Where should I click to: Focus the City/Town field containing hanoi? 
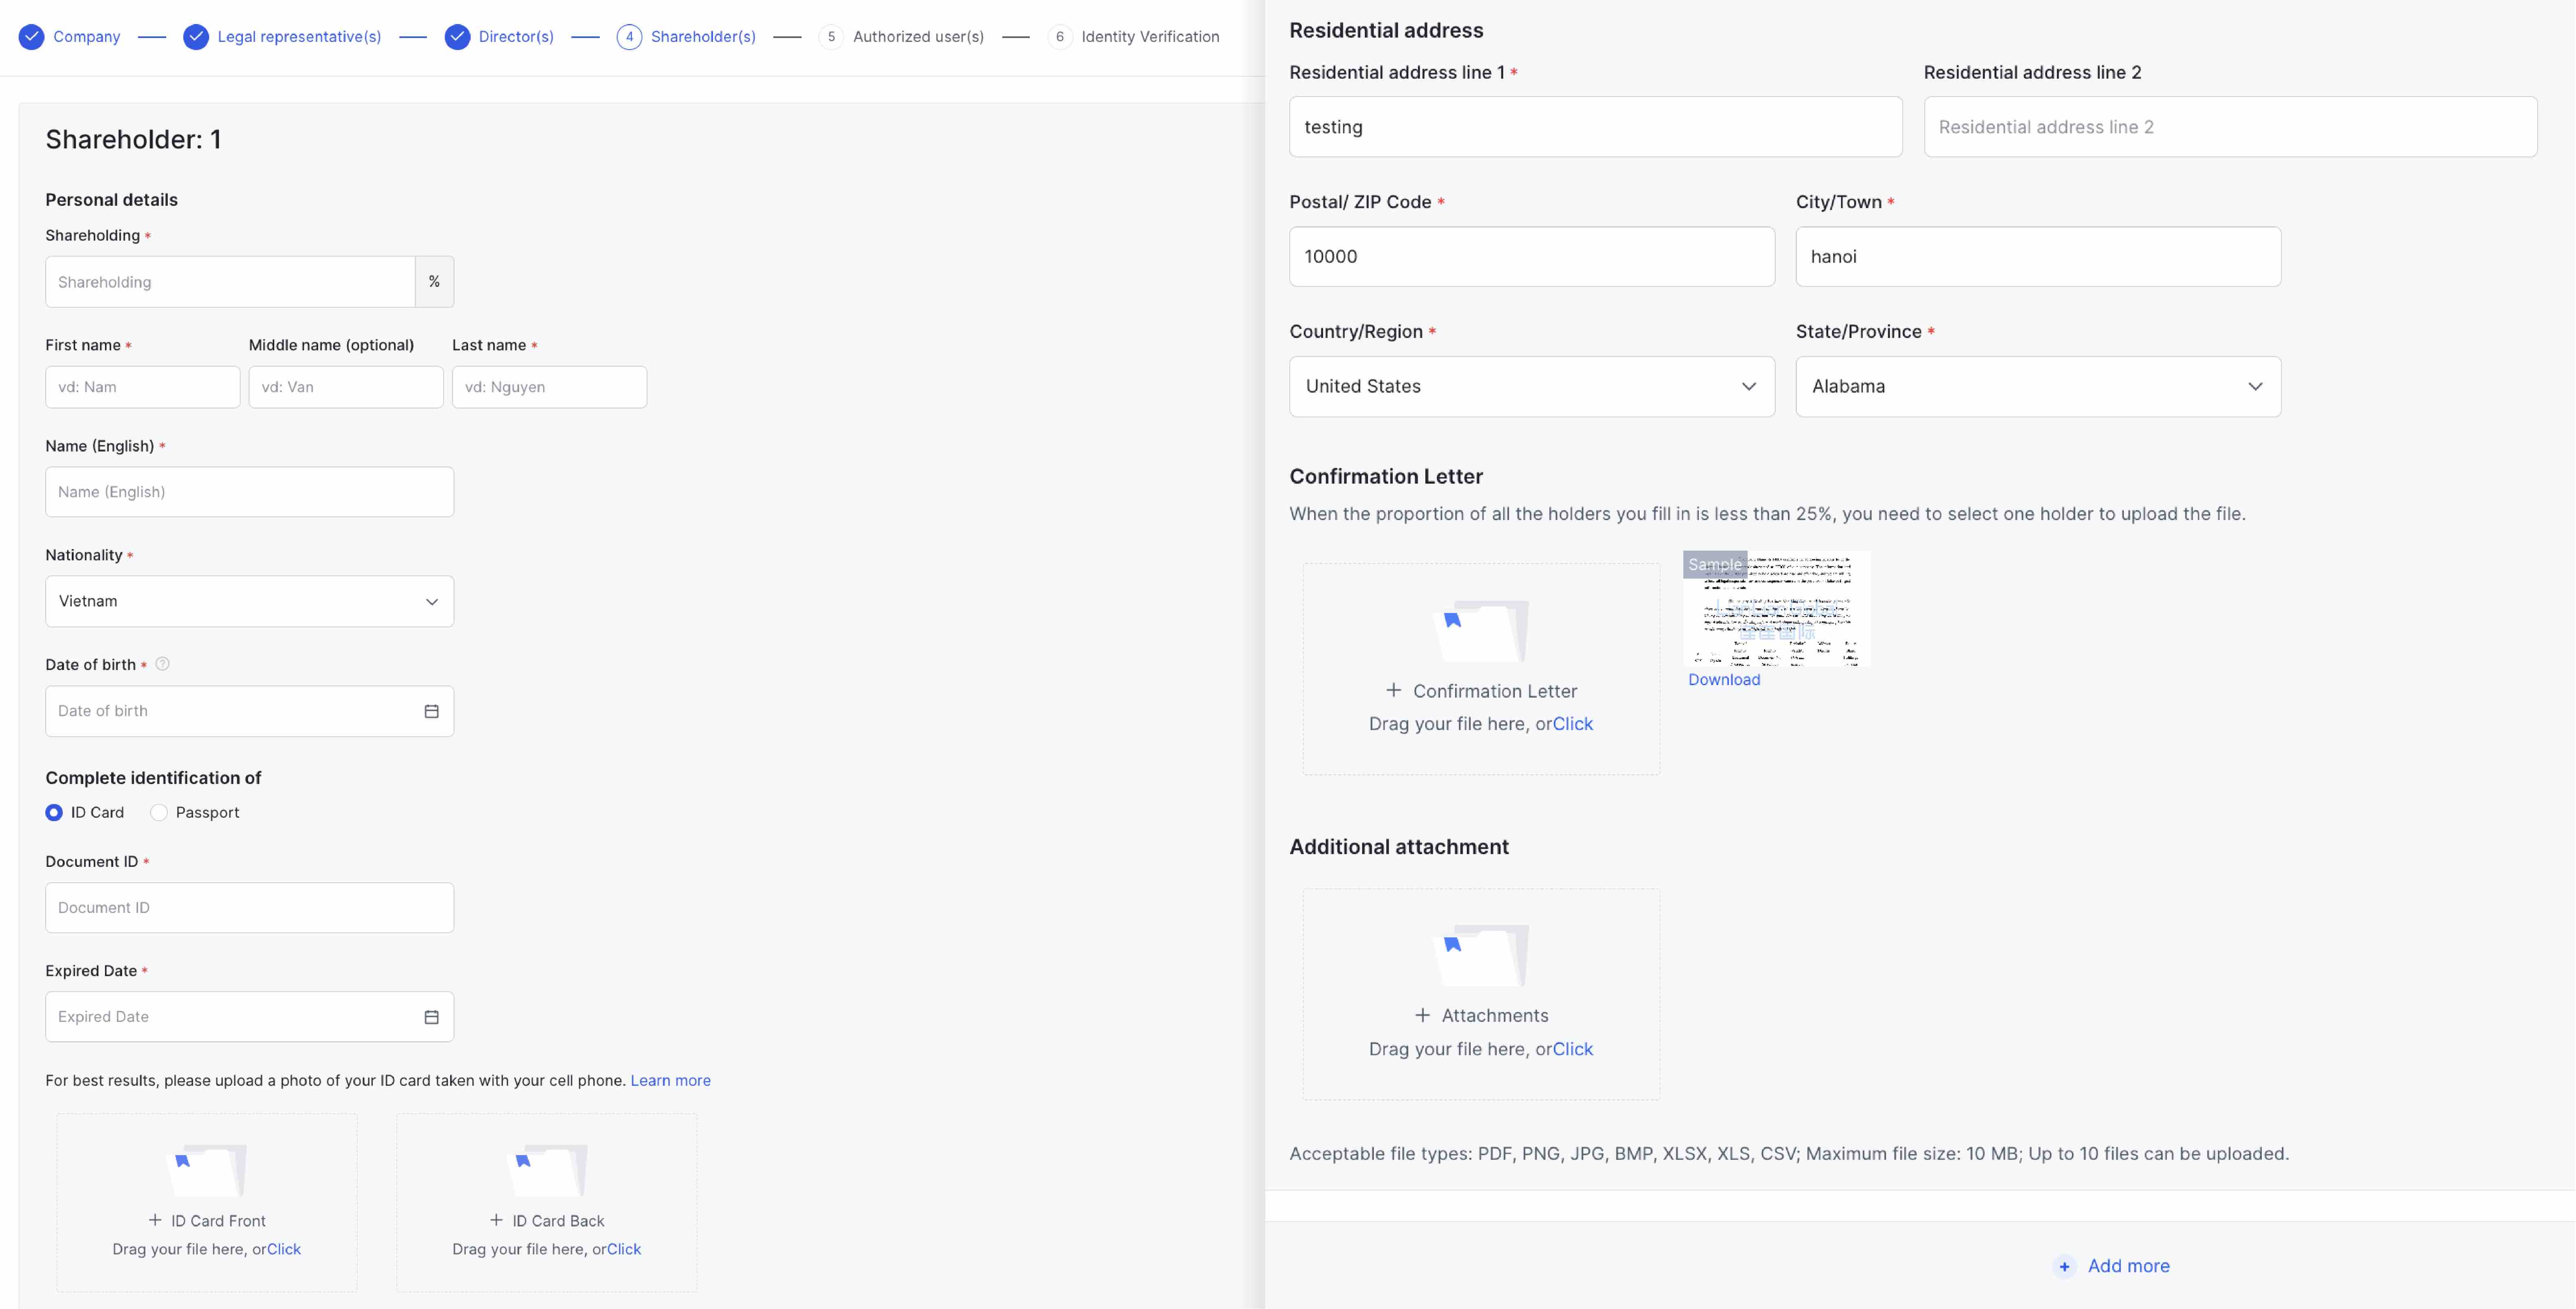coord(2038,257)
